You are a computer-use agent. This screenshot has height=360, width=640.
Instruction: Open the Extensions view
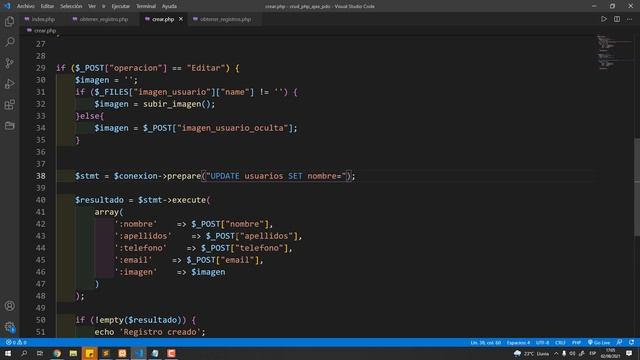point(9,104)
